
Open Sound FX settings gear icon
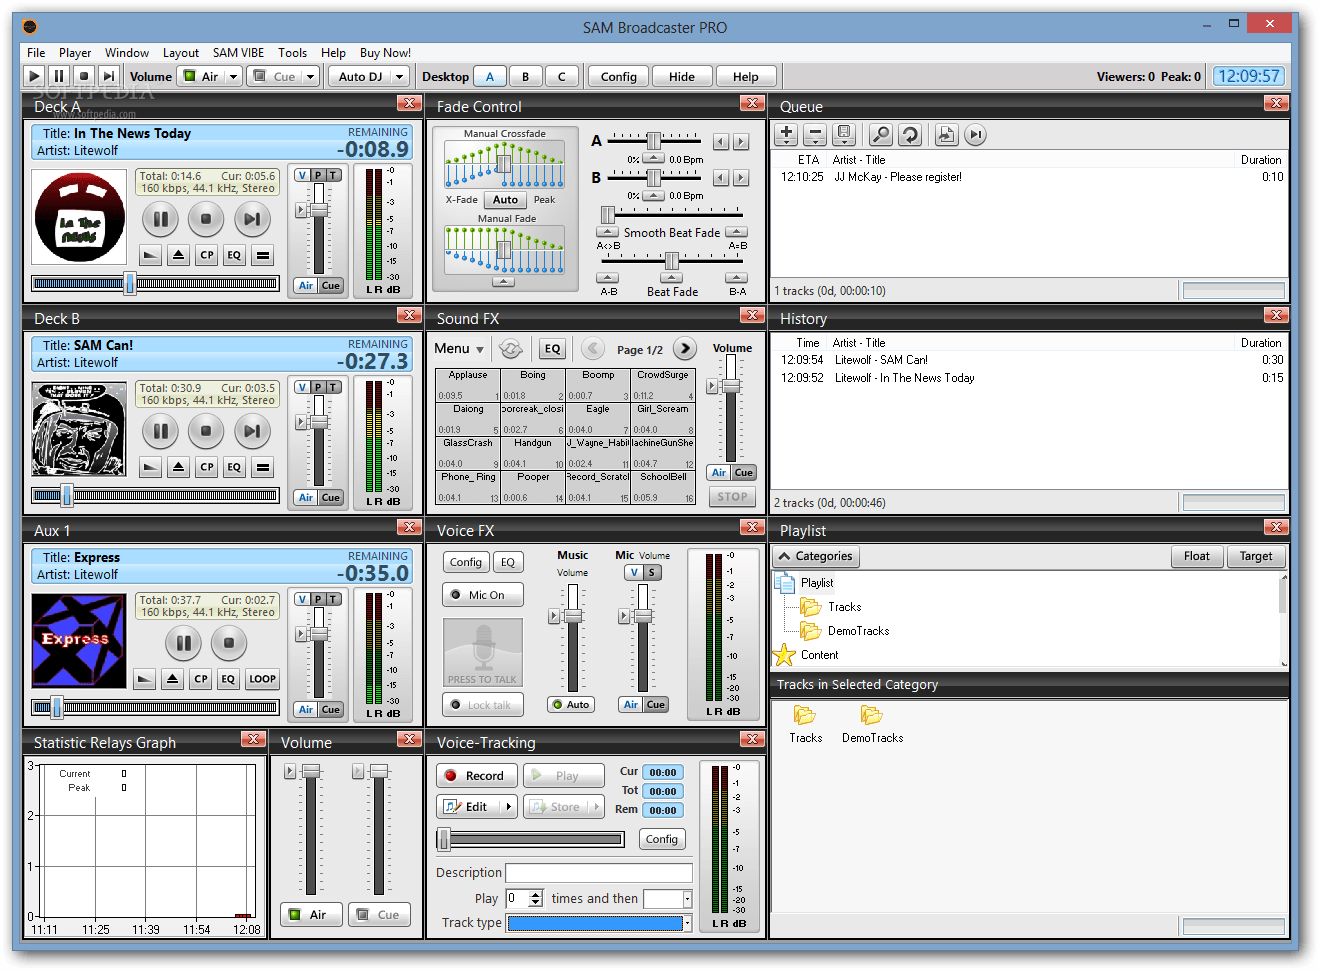pyautogui.click(x=511, y=348)
